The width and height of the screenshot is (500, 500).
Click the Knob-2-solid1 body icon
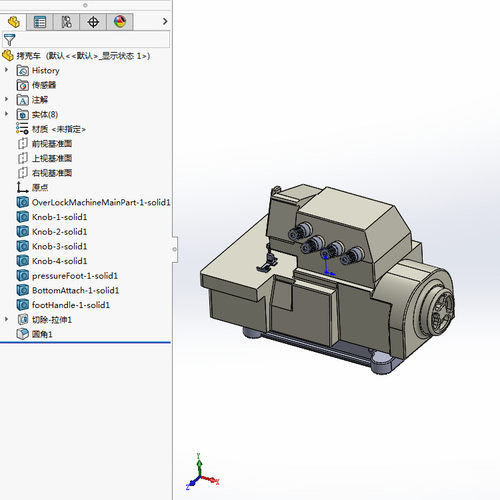click(x=23, y=232)
